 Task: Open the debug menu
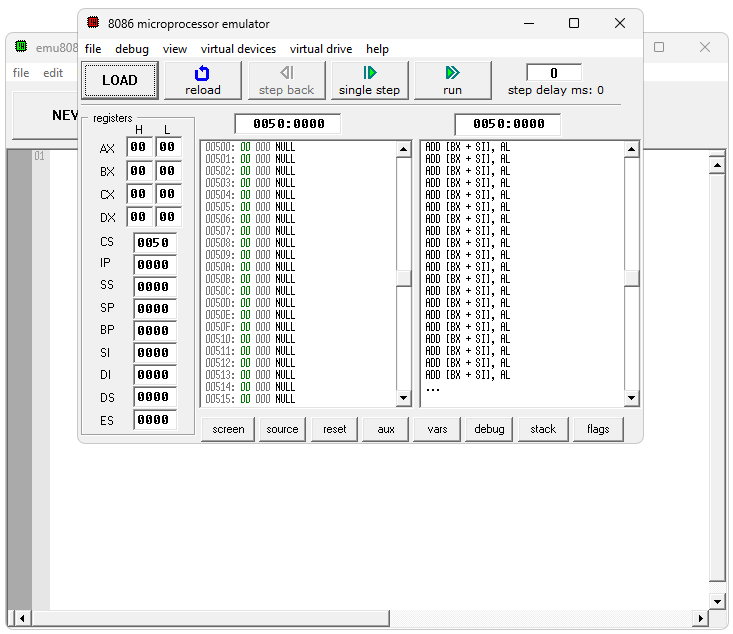pyautogui.click(x=132, y=49)
